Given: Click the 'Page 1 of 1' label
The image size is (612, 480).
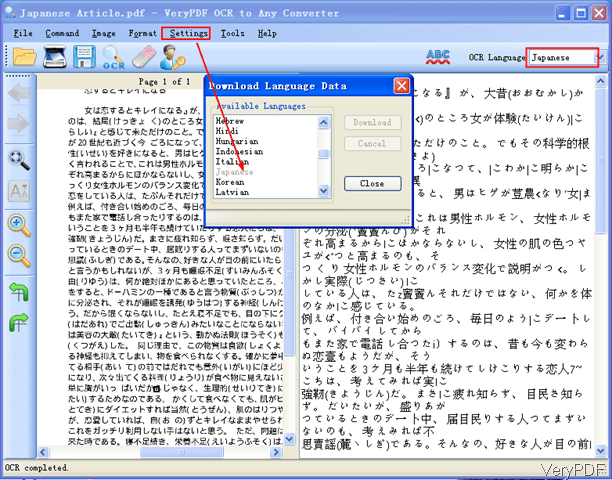Looking at the screenshot, I should 164,82.
